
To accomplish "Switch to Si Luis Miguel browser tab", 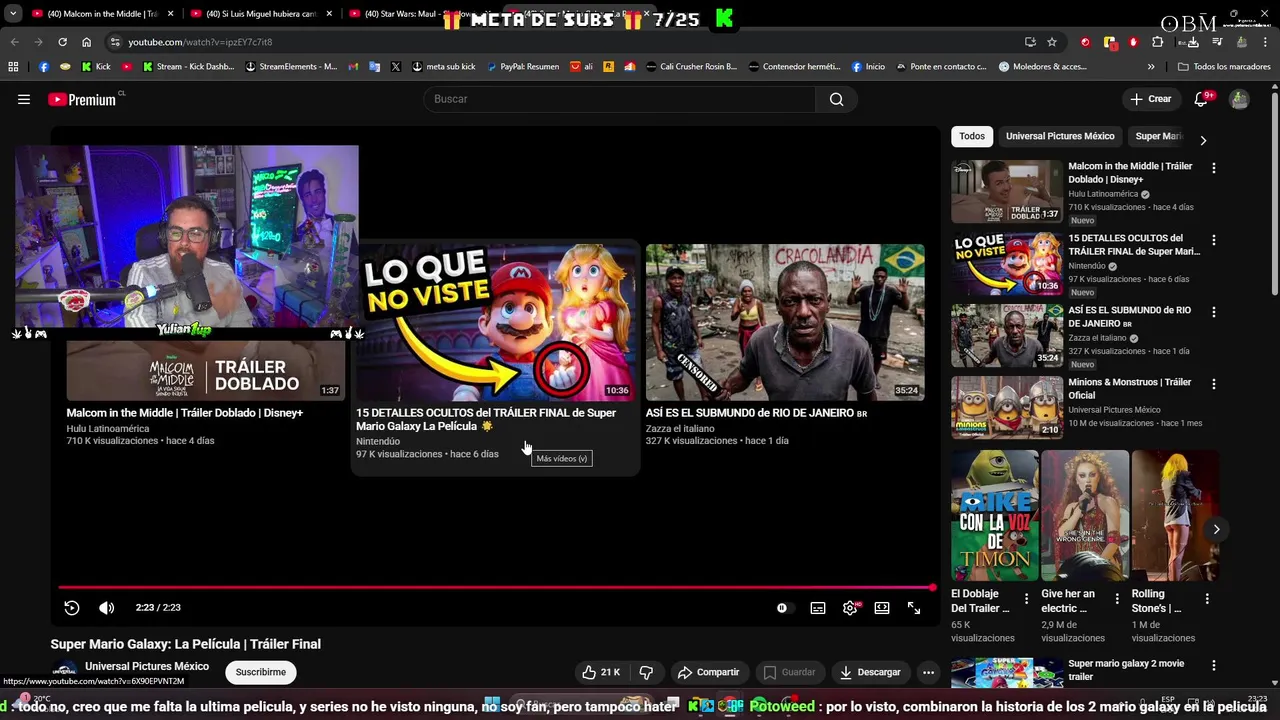I will pos(262,14).
